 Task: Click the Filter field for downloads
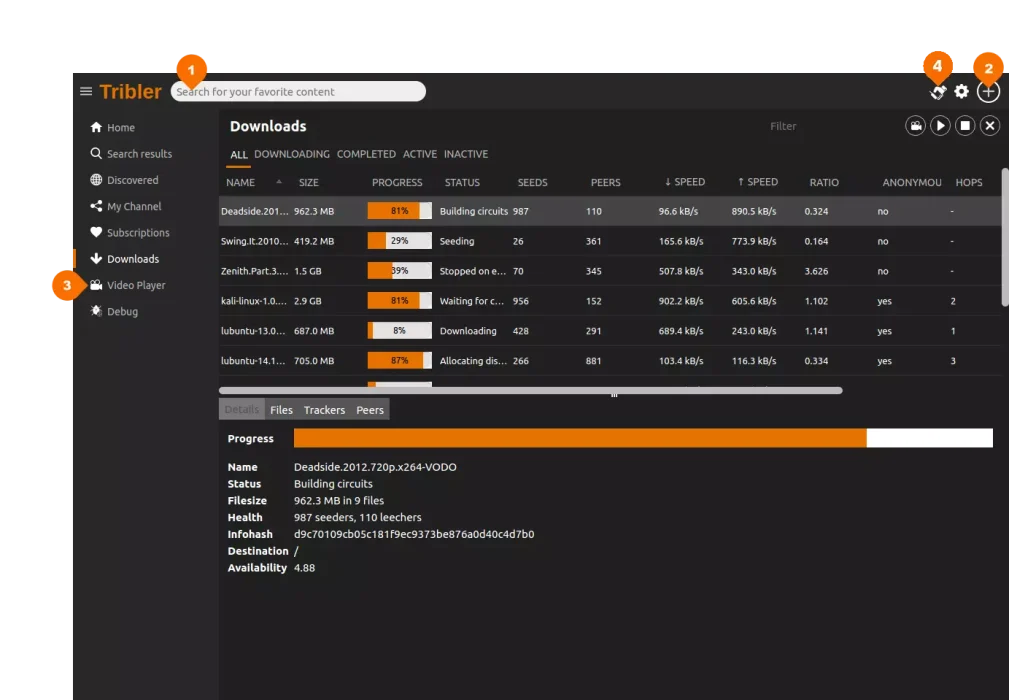(x=783, y=126)
